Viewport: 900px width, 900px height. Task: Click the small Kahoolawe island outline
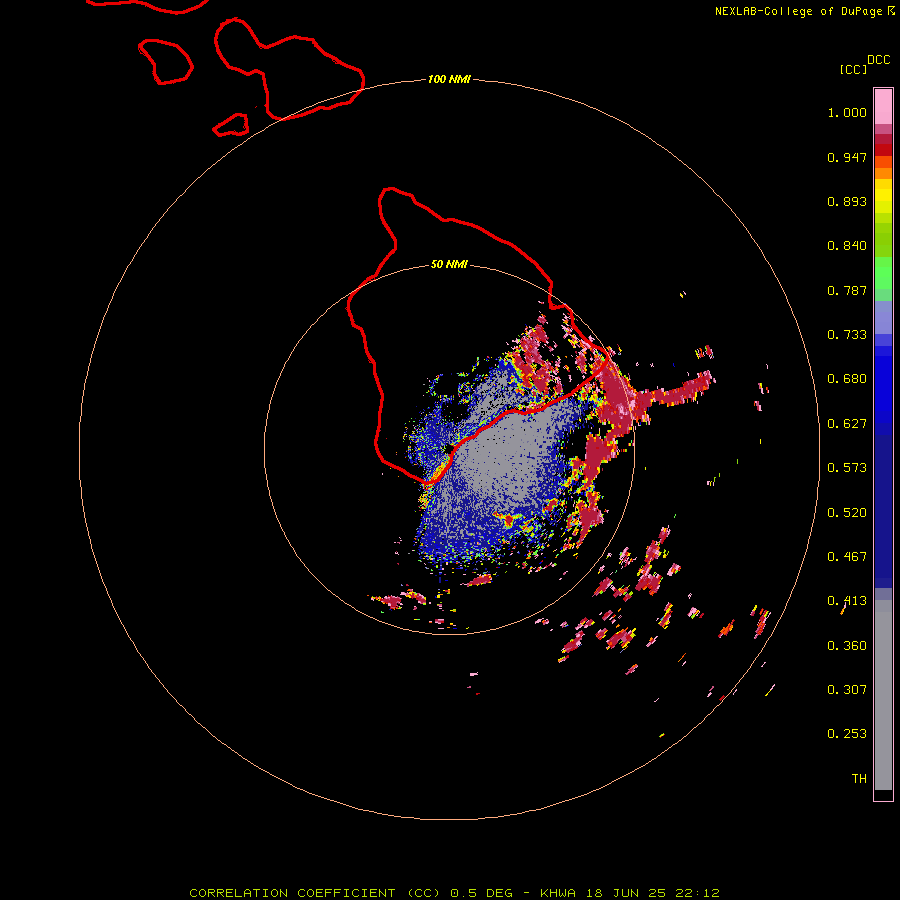[231, 125]
